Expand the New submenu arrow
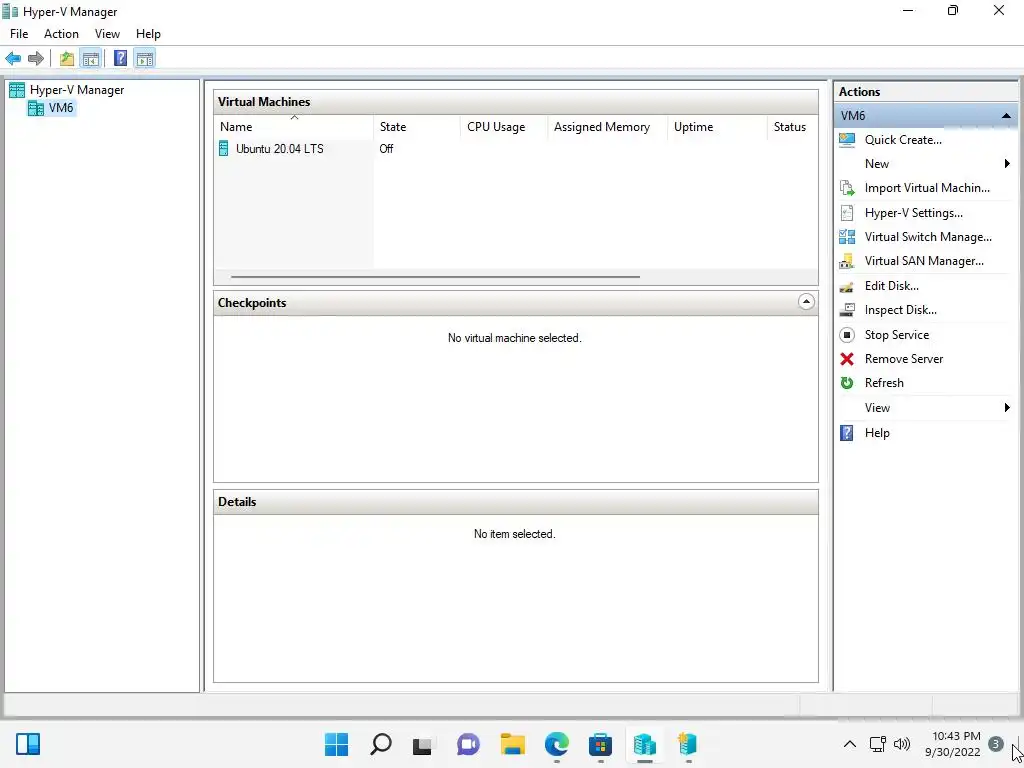This screenshot has height=768, width=1024. (x=1007, y=164)
